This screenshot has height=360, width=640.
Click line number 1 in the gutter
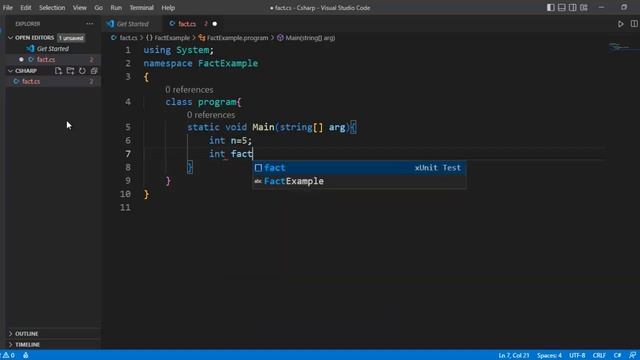click(x=128, y=50)
